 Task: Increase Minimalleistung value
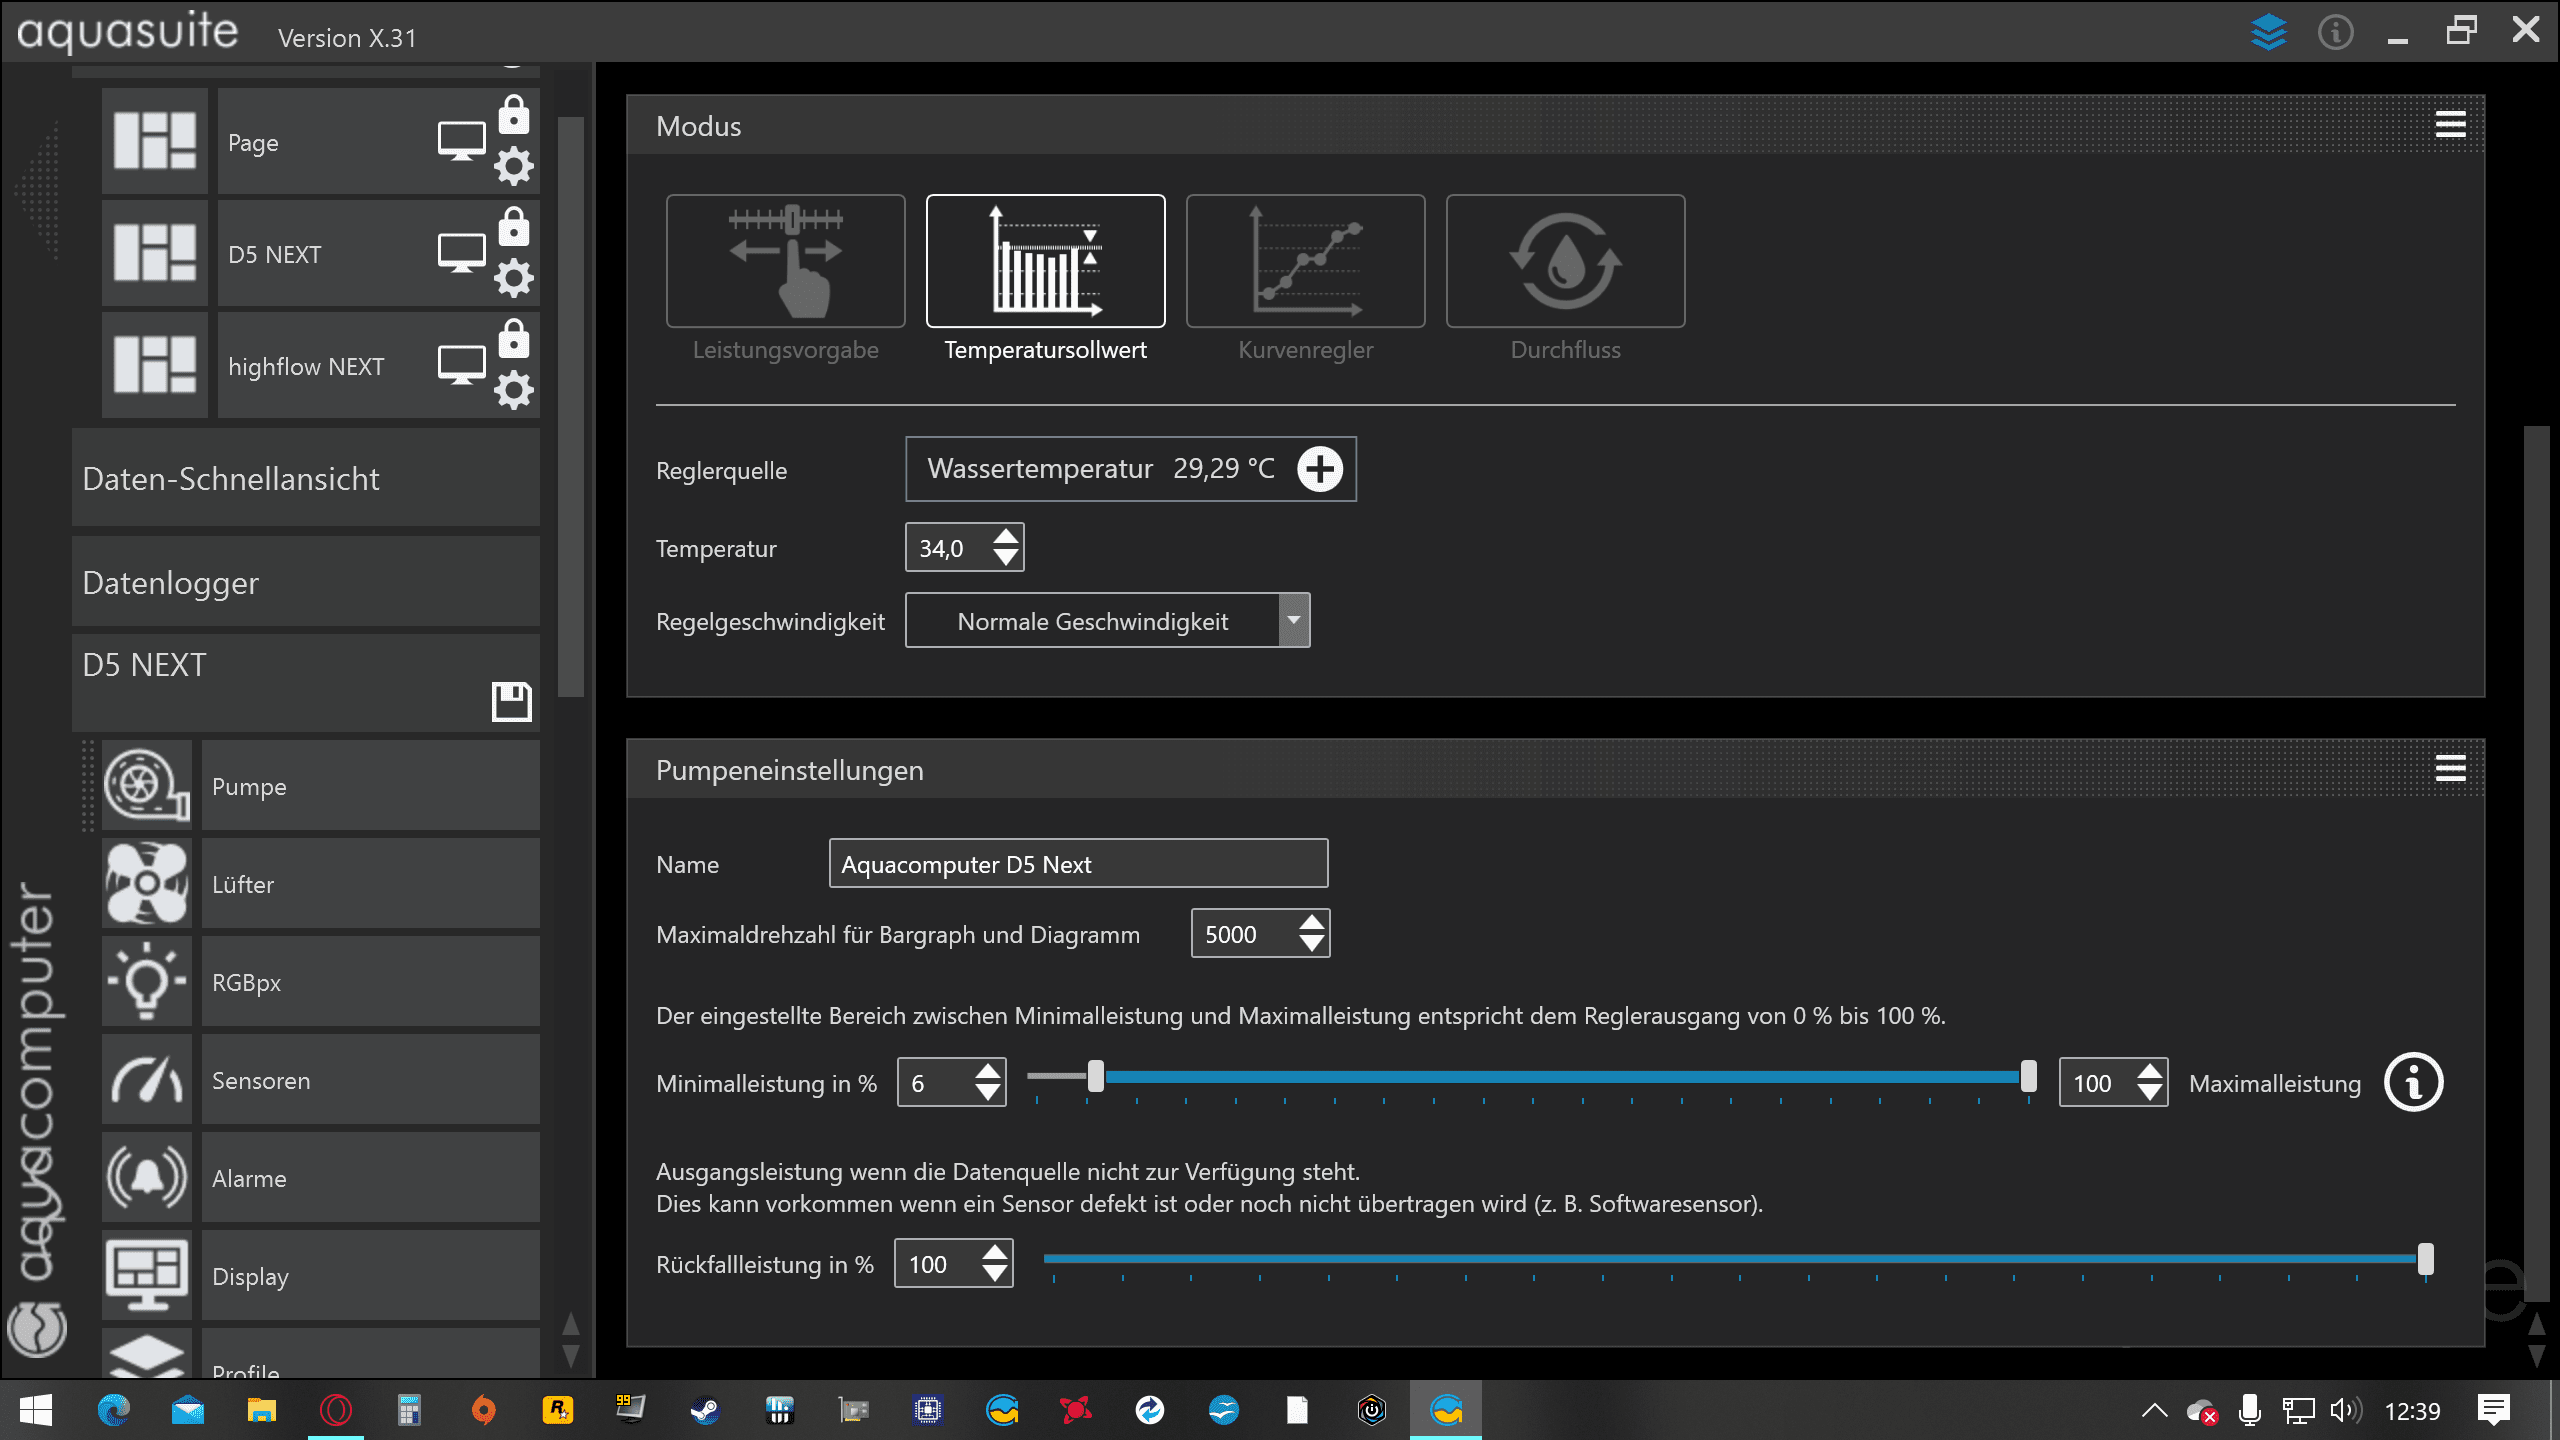988,1072
